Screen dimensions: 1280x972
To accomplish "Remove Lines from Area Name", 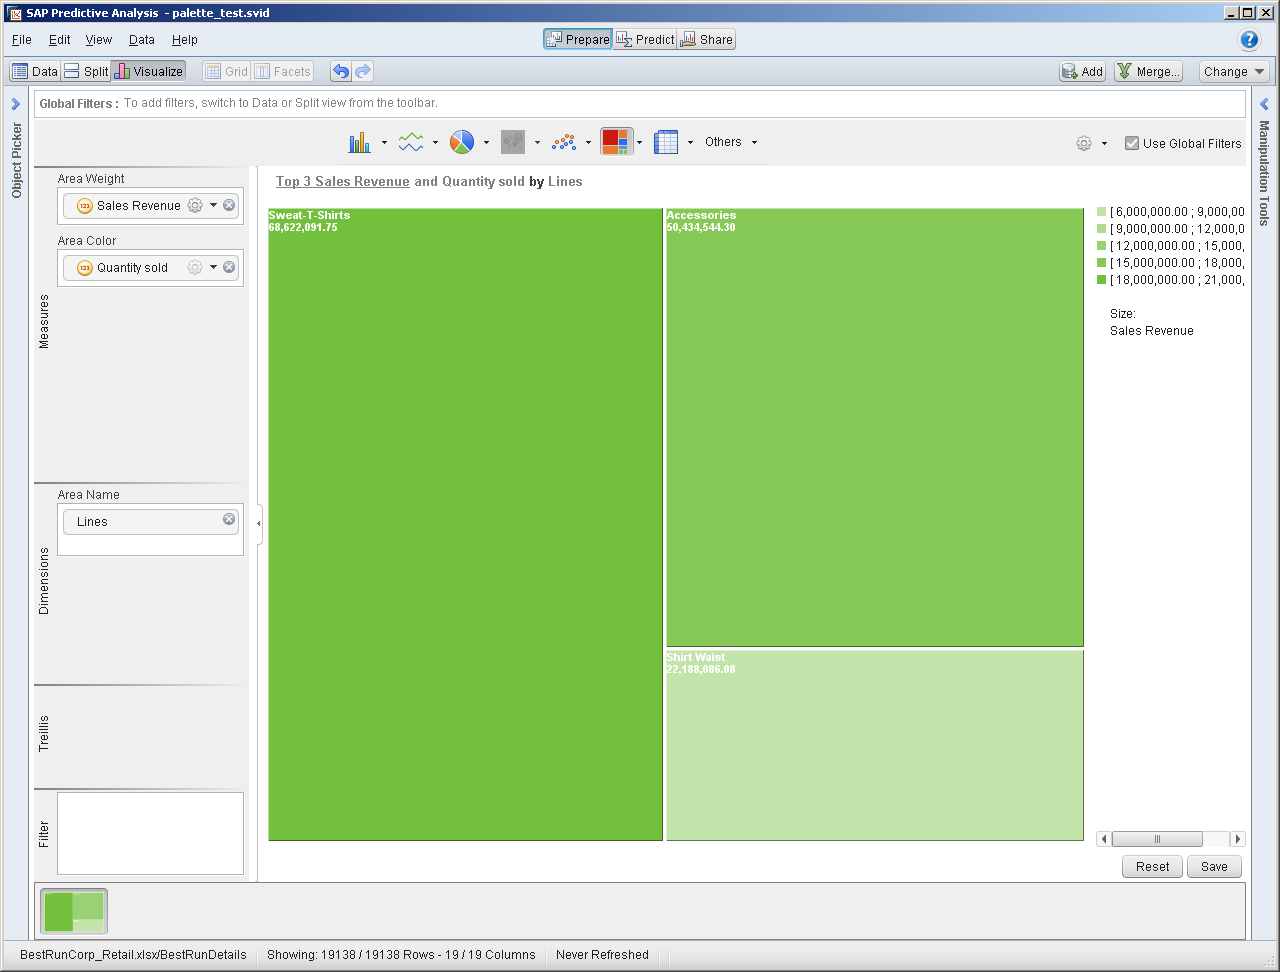I will tap(229, 519).
